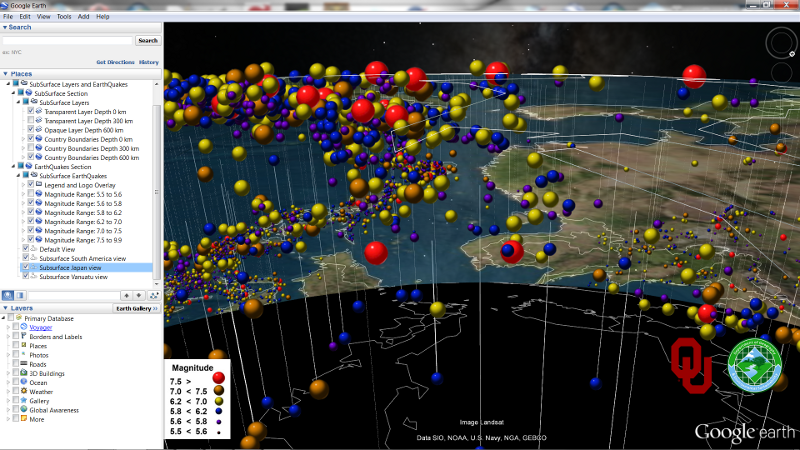
Task: Open the Add menu
Action: (x=83, y=16)
